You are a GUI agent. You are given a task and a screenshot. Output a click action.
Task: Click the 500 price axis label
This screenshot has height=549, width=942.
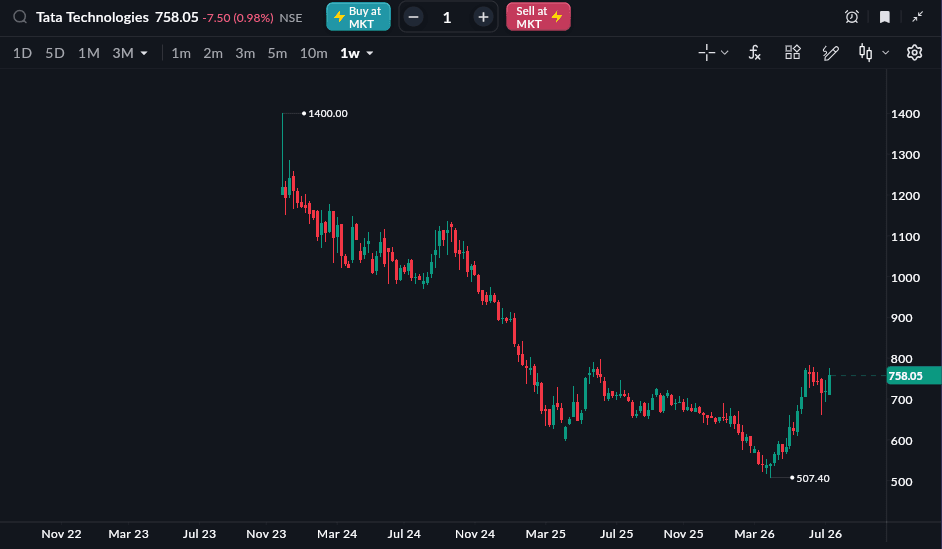(902, 482)
